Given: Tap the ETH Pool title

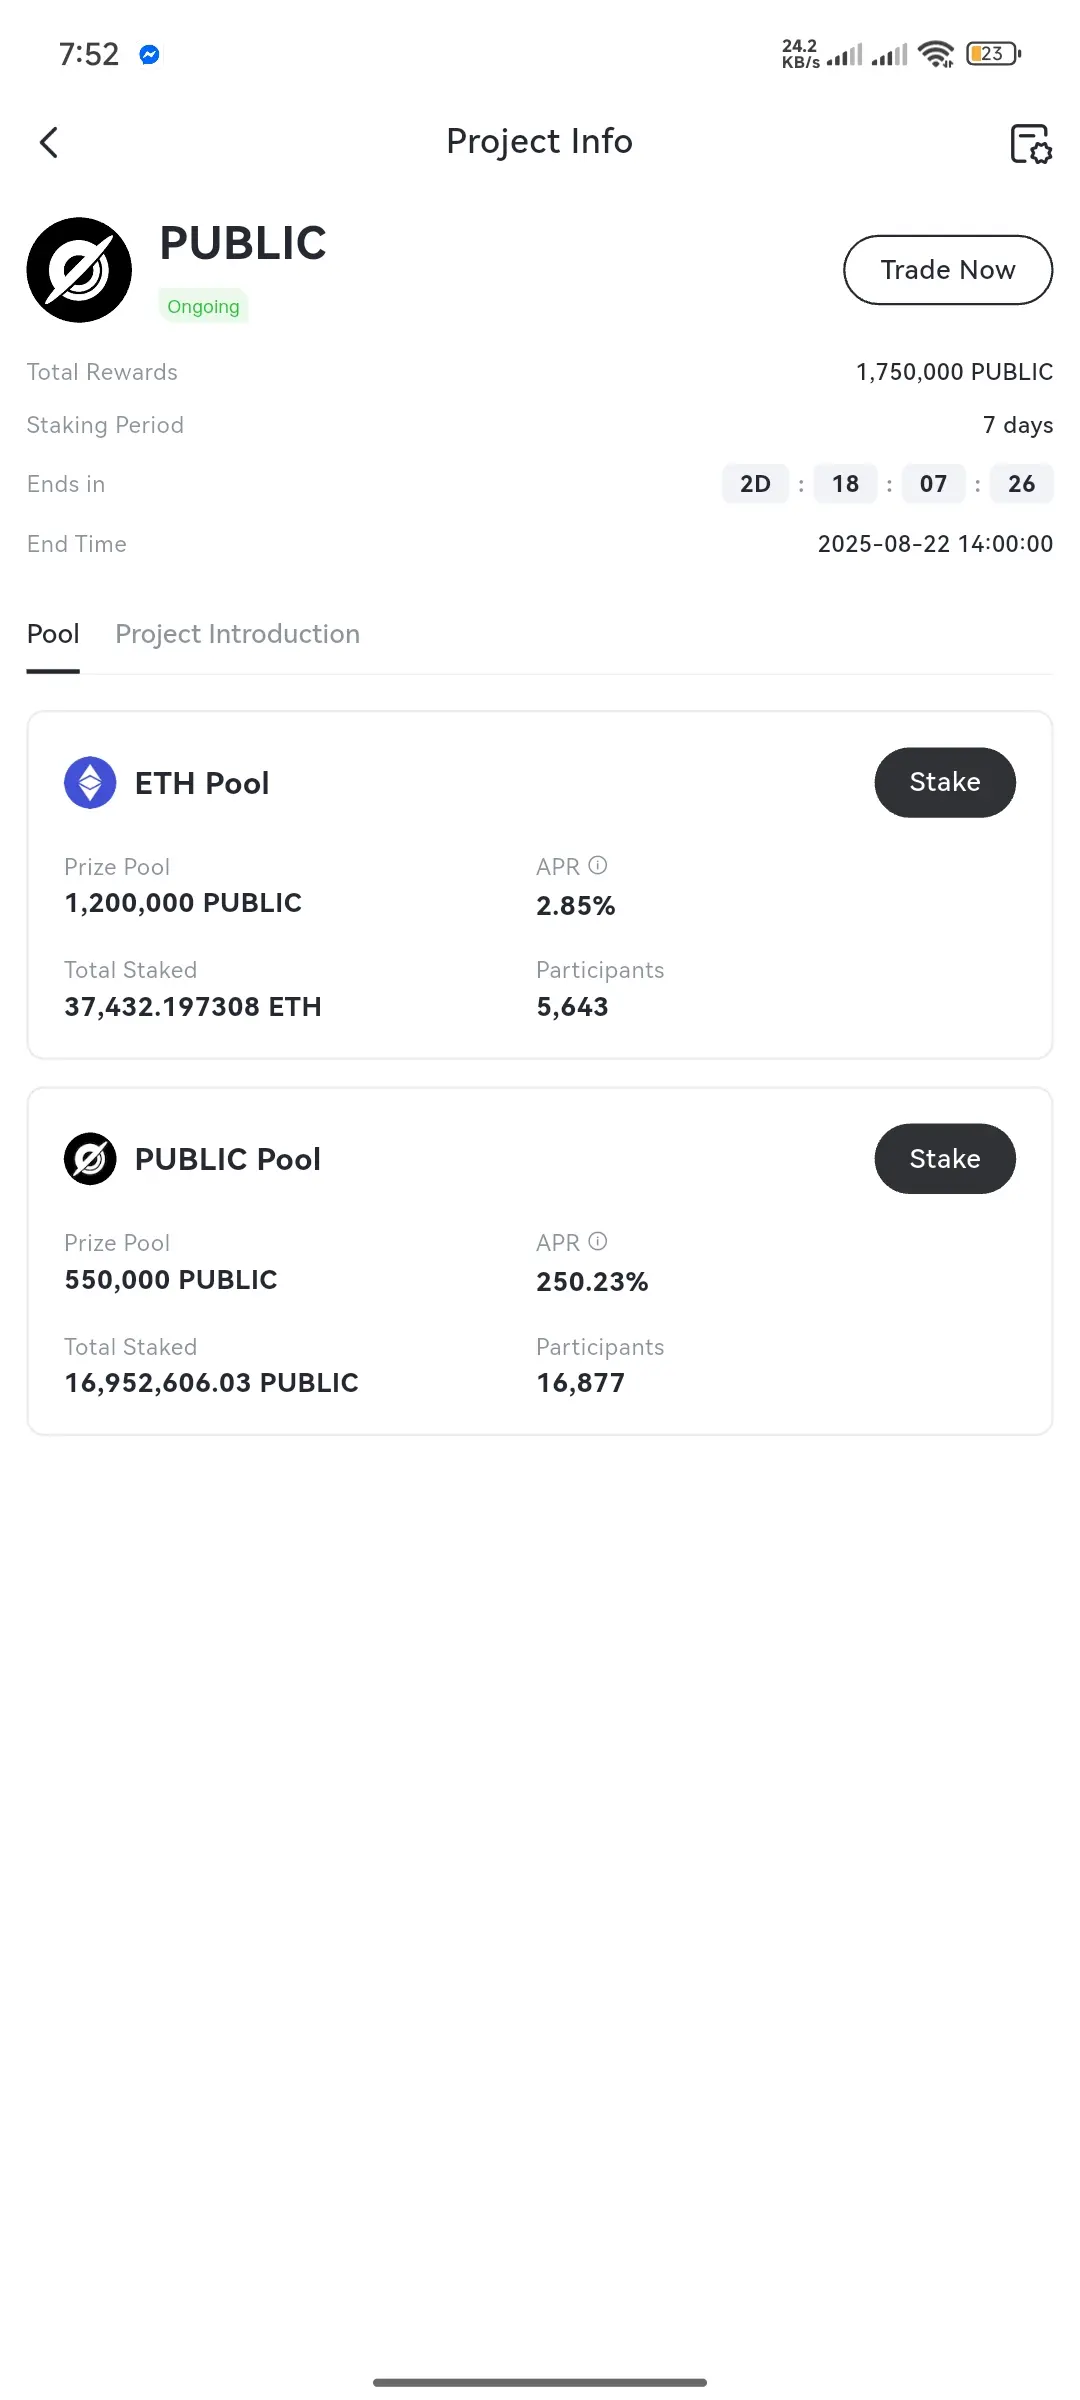Looking at the screenshot, I should click(202, 783).
